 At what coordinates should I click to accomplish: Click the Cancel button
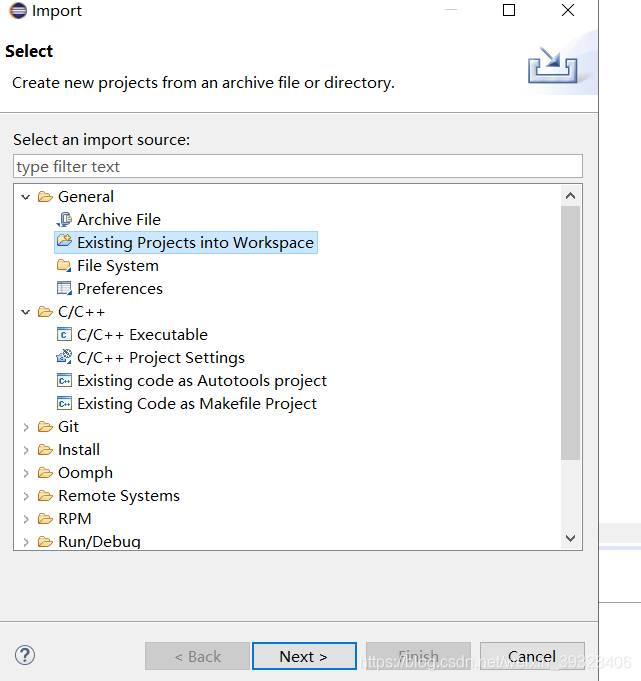[532, 656]
